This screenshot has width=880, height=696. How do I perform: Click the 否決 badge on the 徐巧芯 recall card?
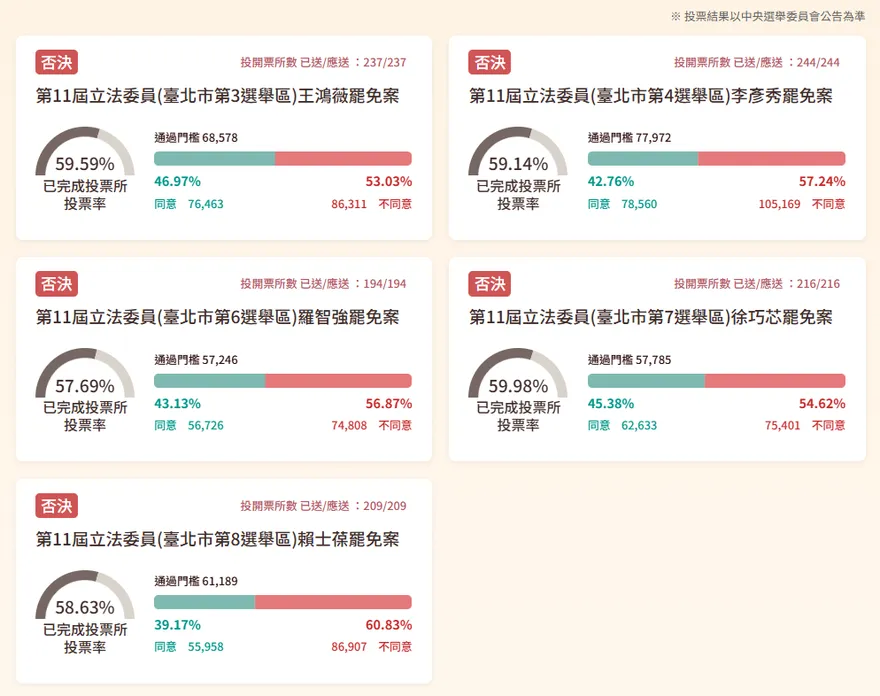[x=489, y=283]
